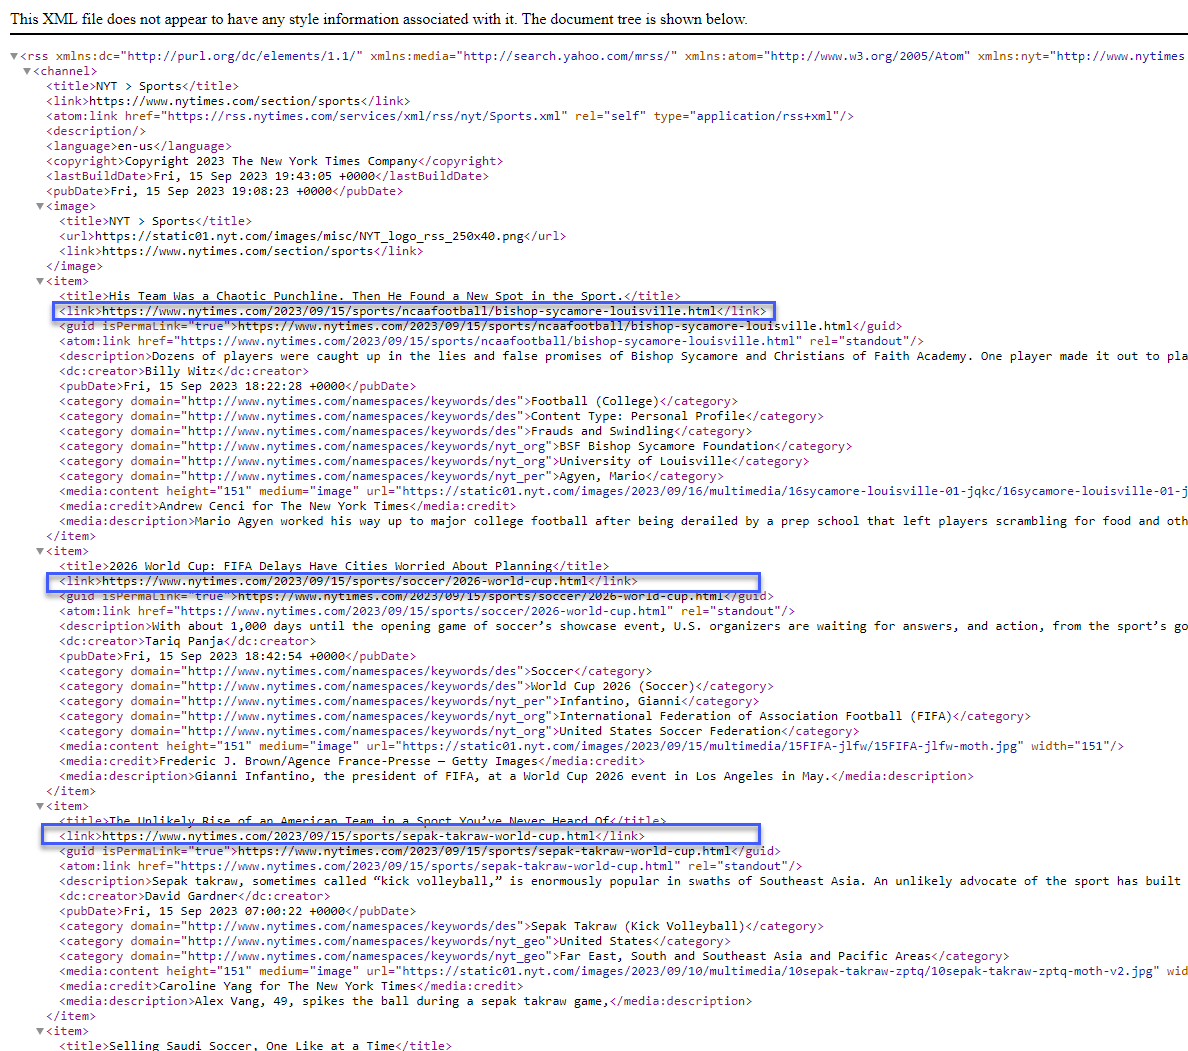Click the United States nyt_geo category line
1188x1051 pixels.
[x=395, y=941]
